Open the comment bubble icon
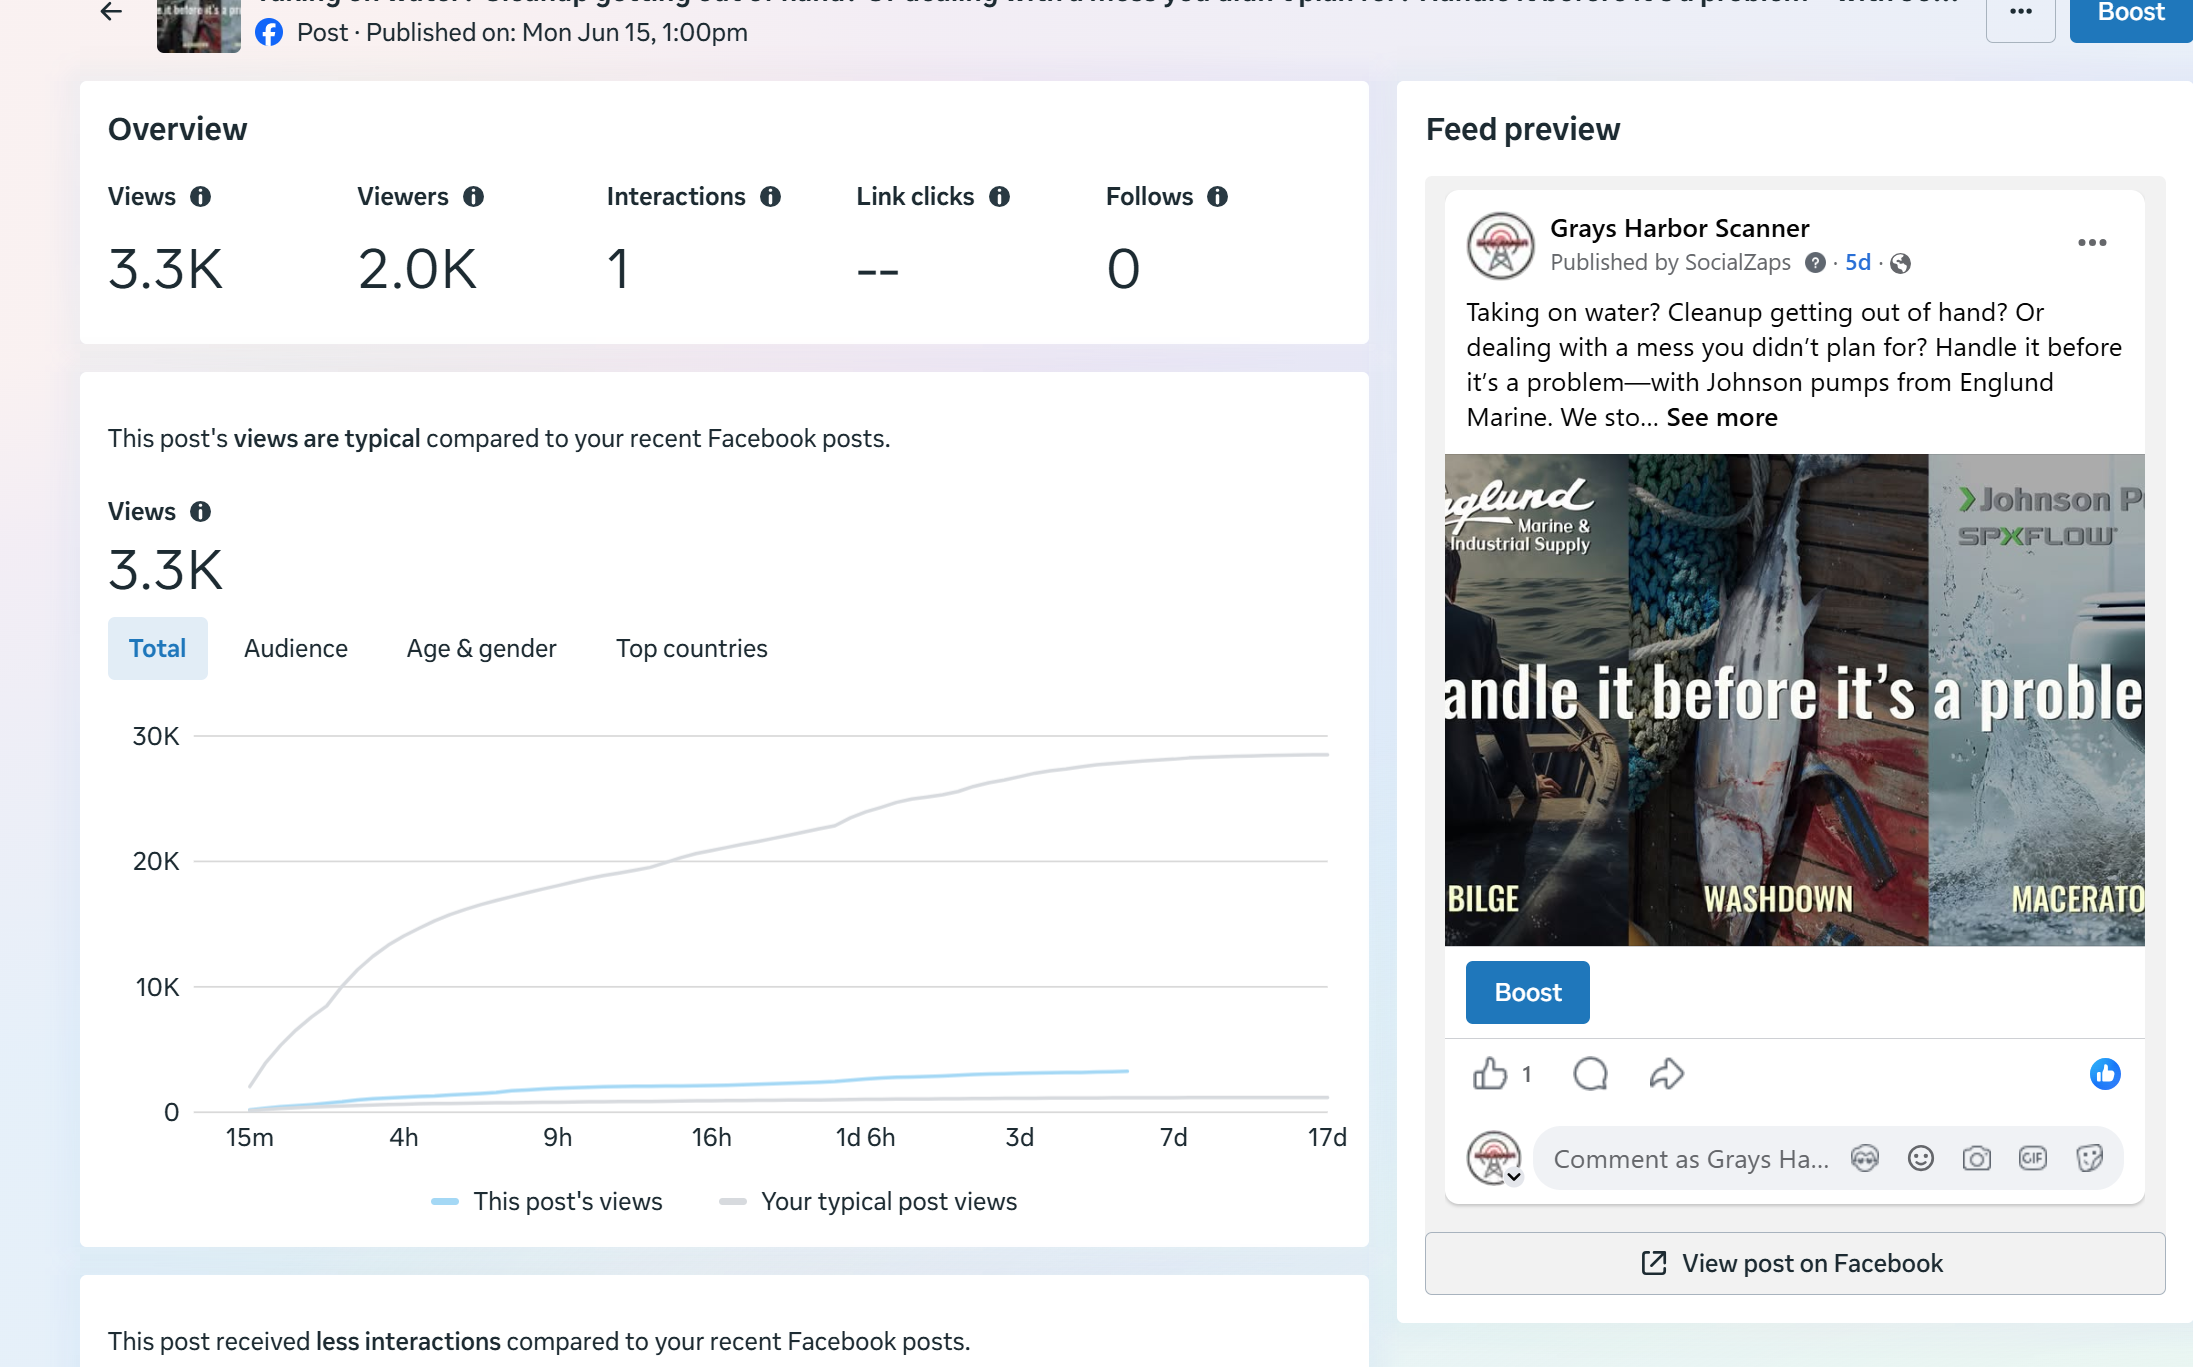The width and height of the screenshot is (2193, 1367). click(x=1590, y=1074)
